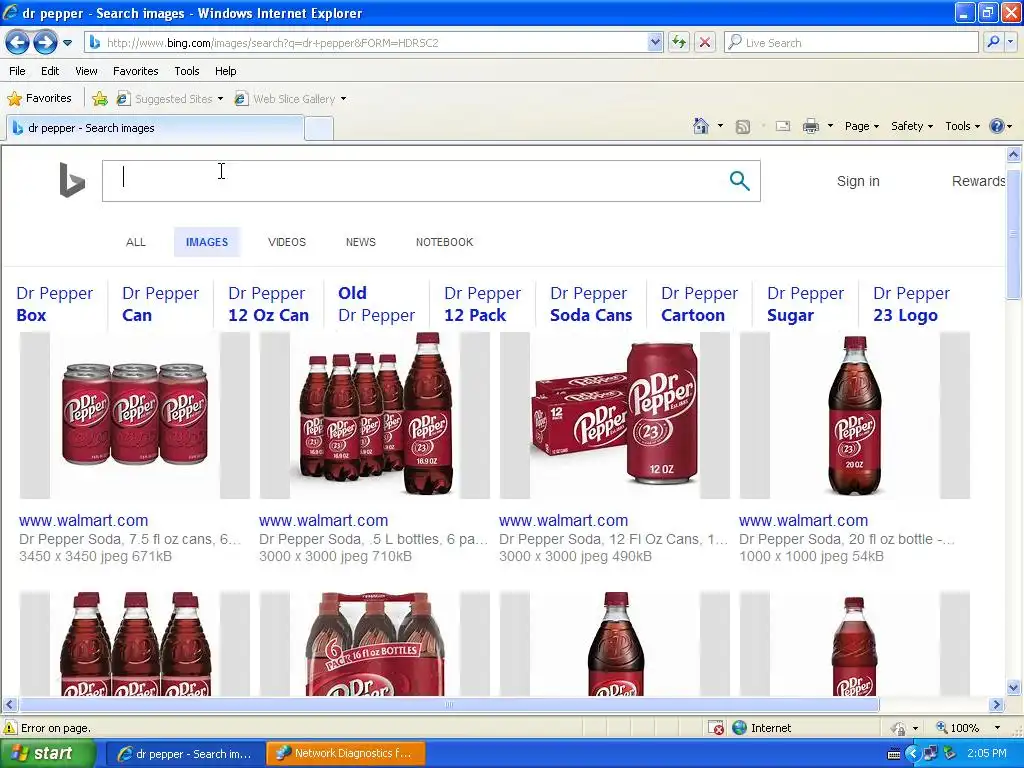Click the Live Search magnifier button
The height and width of the screenshot is (768, 1024).
click(x=993, y=42)
